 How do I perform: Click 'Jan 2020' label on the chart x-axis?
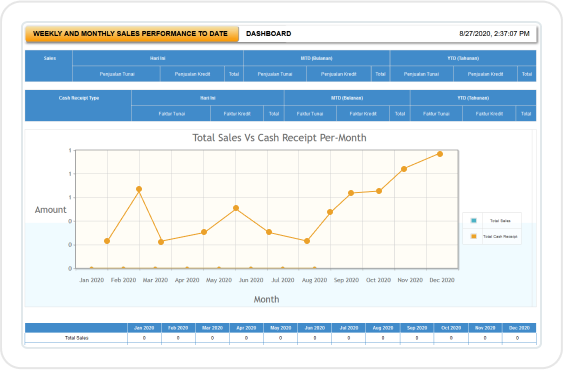tap(92, 280)
